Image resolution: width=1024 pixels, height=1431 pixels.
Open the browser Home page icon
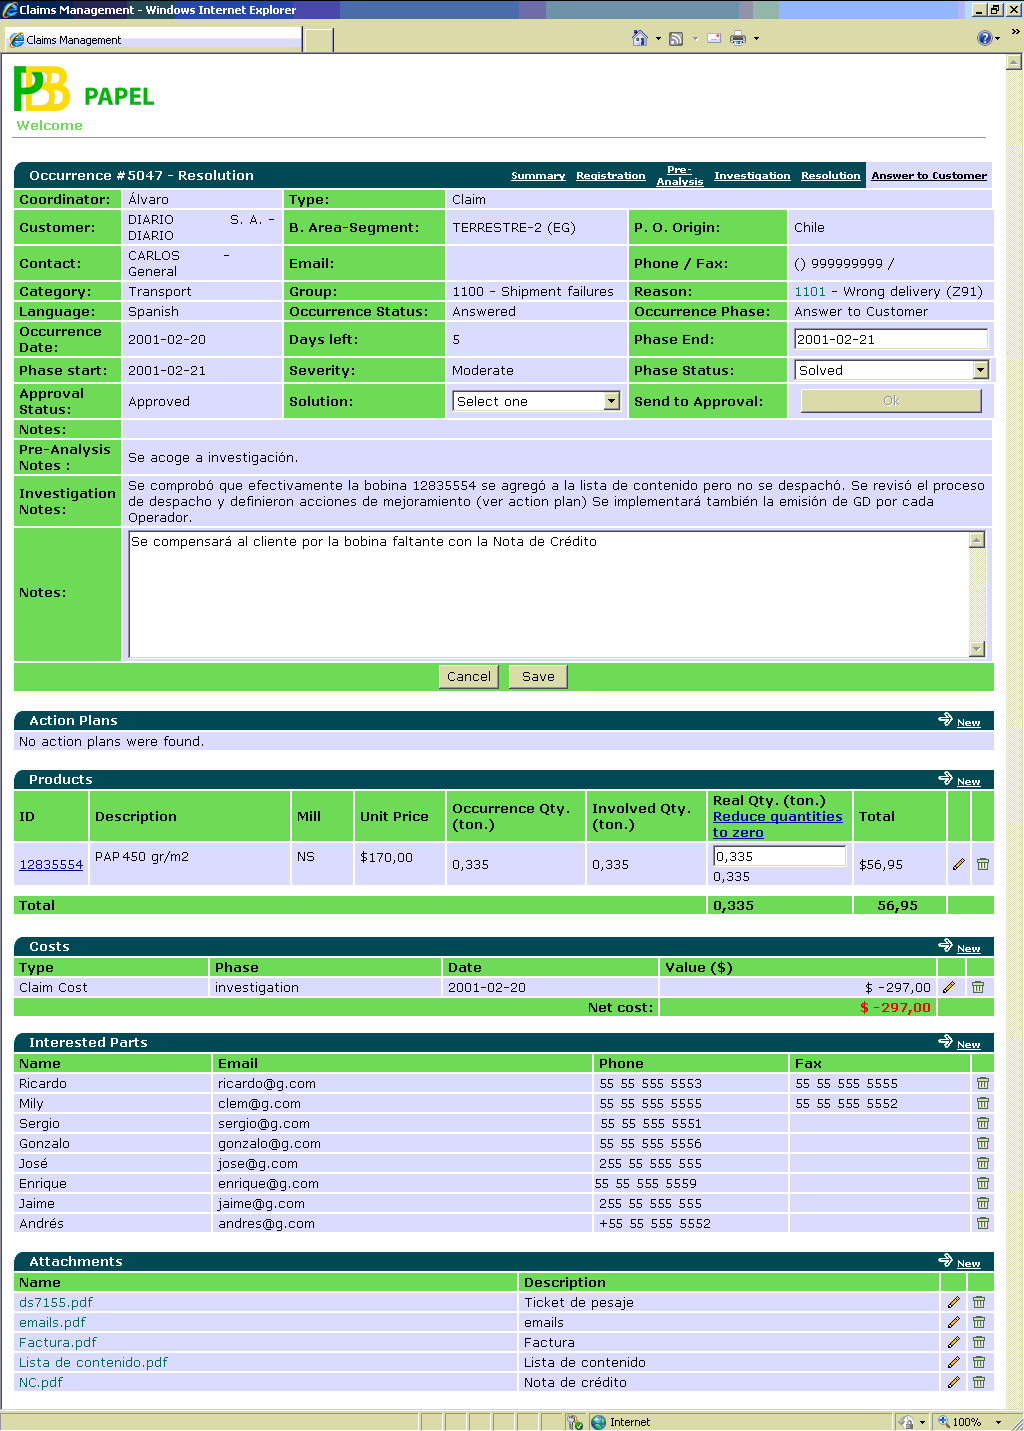click(640, 38)
